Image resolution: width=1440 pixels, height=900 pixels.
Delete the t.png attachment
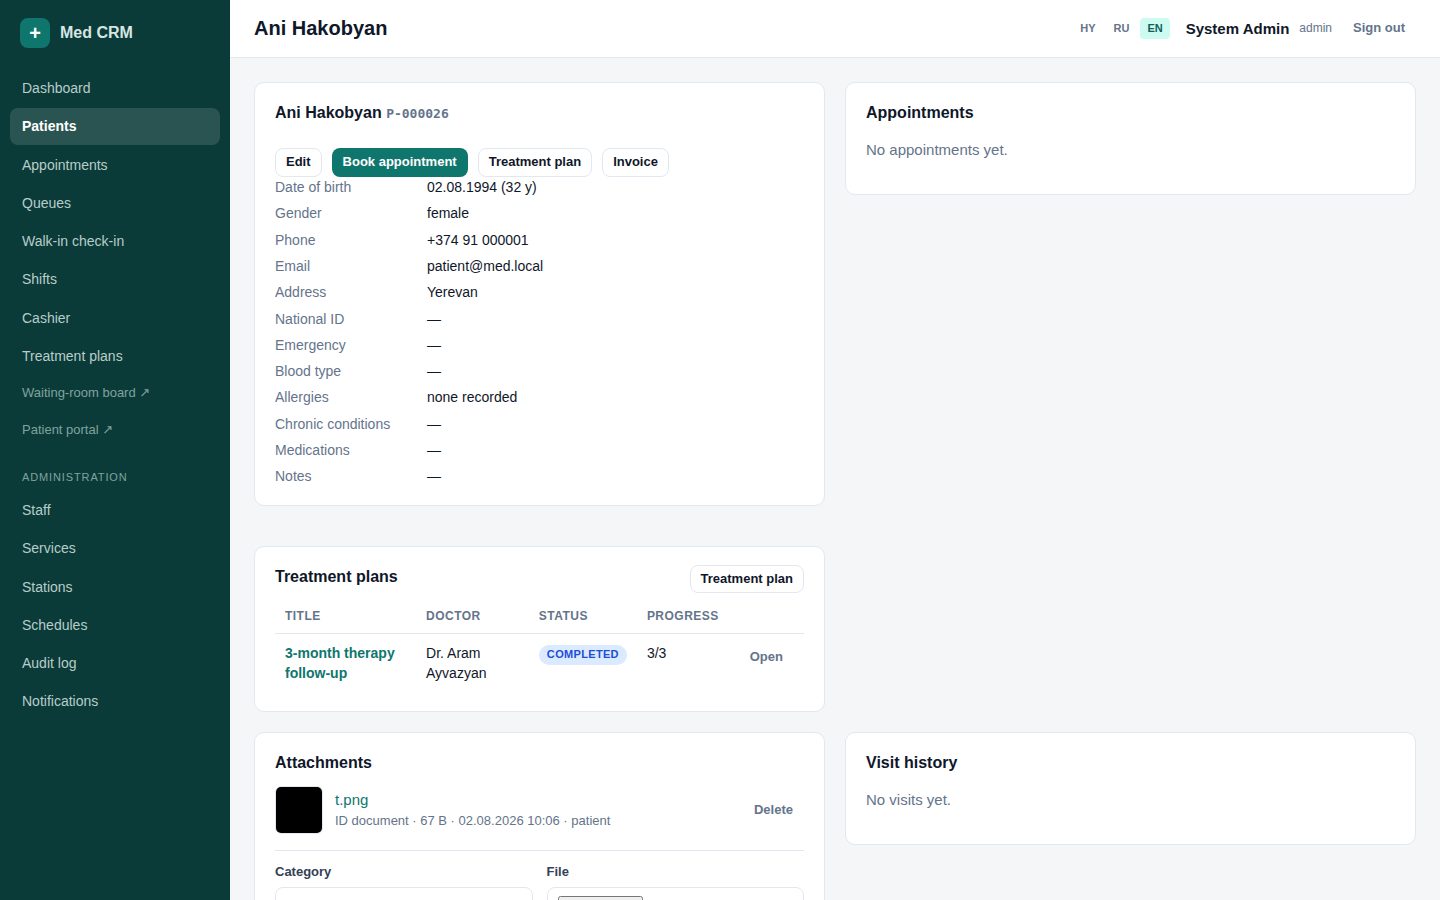(773, 810)
